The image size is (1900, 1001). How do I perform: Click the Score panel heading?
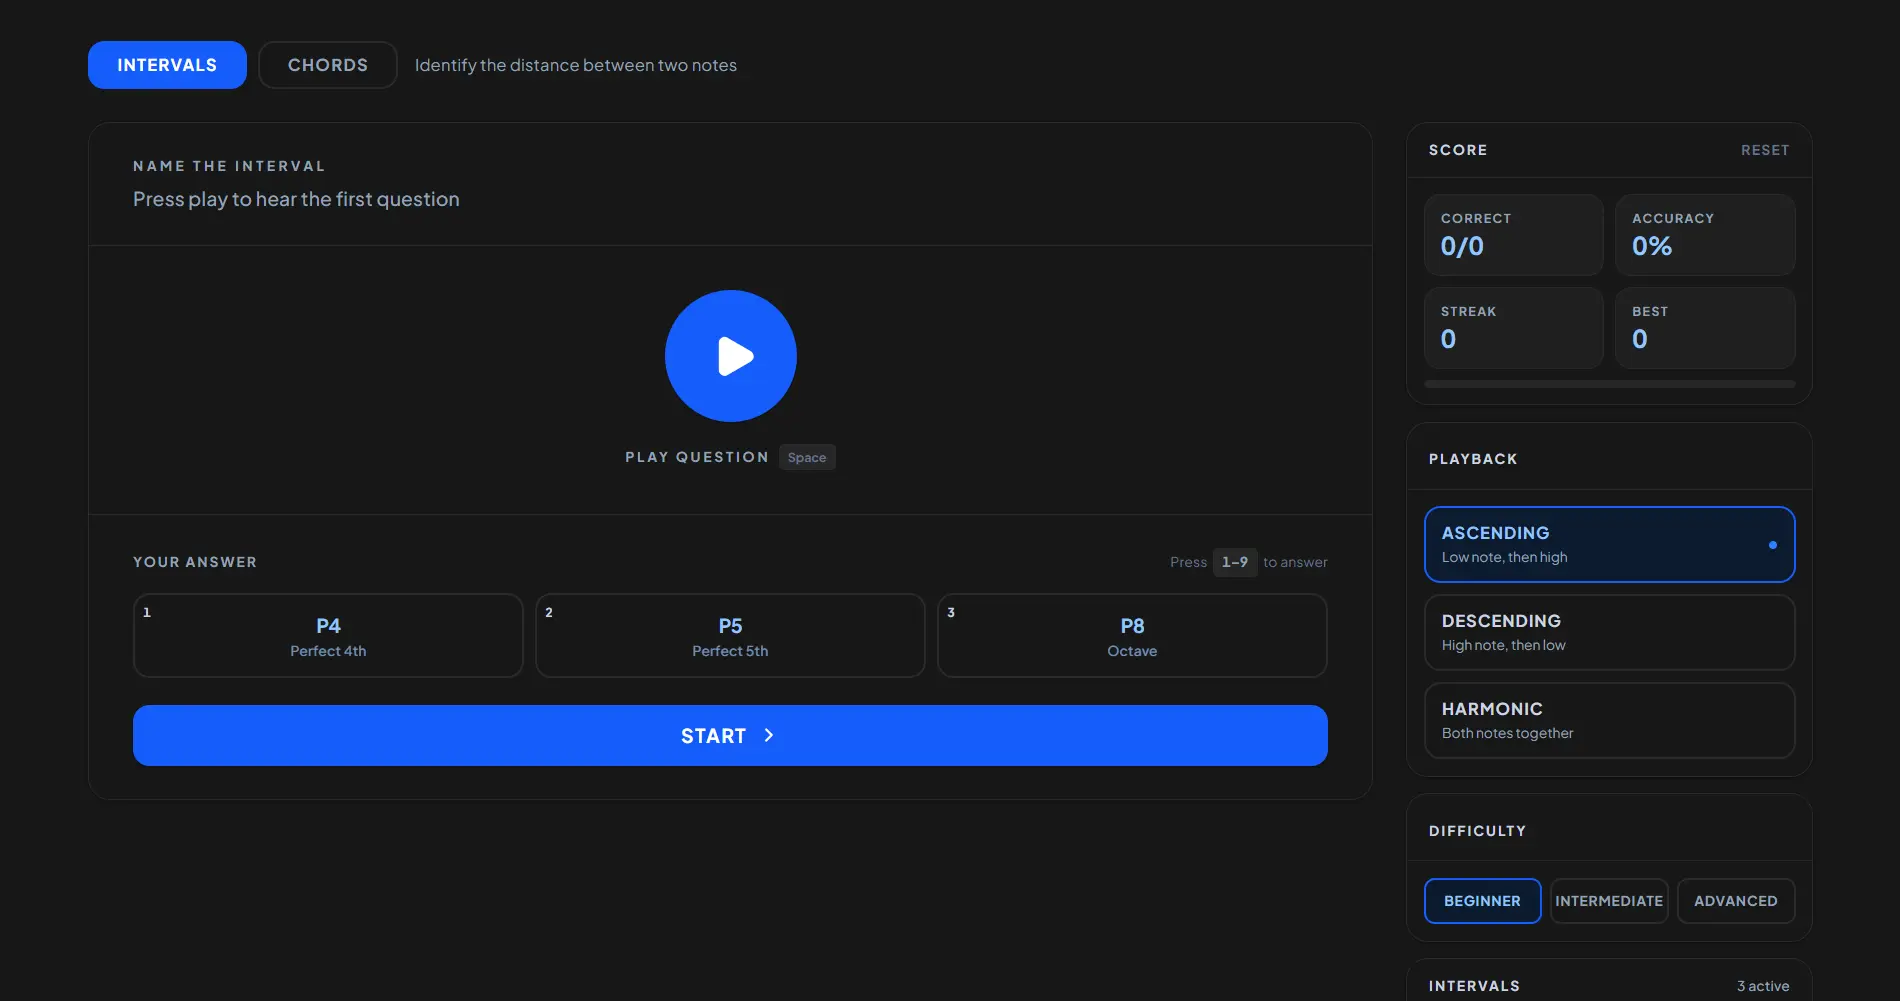pyautogui.click(x=1458, y=150)
